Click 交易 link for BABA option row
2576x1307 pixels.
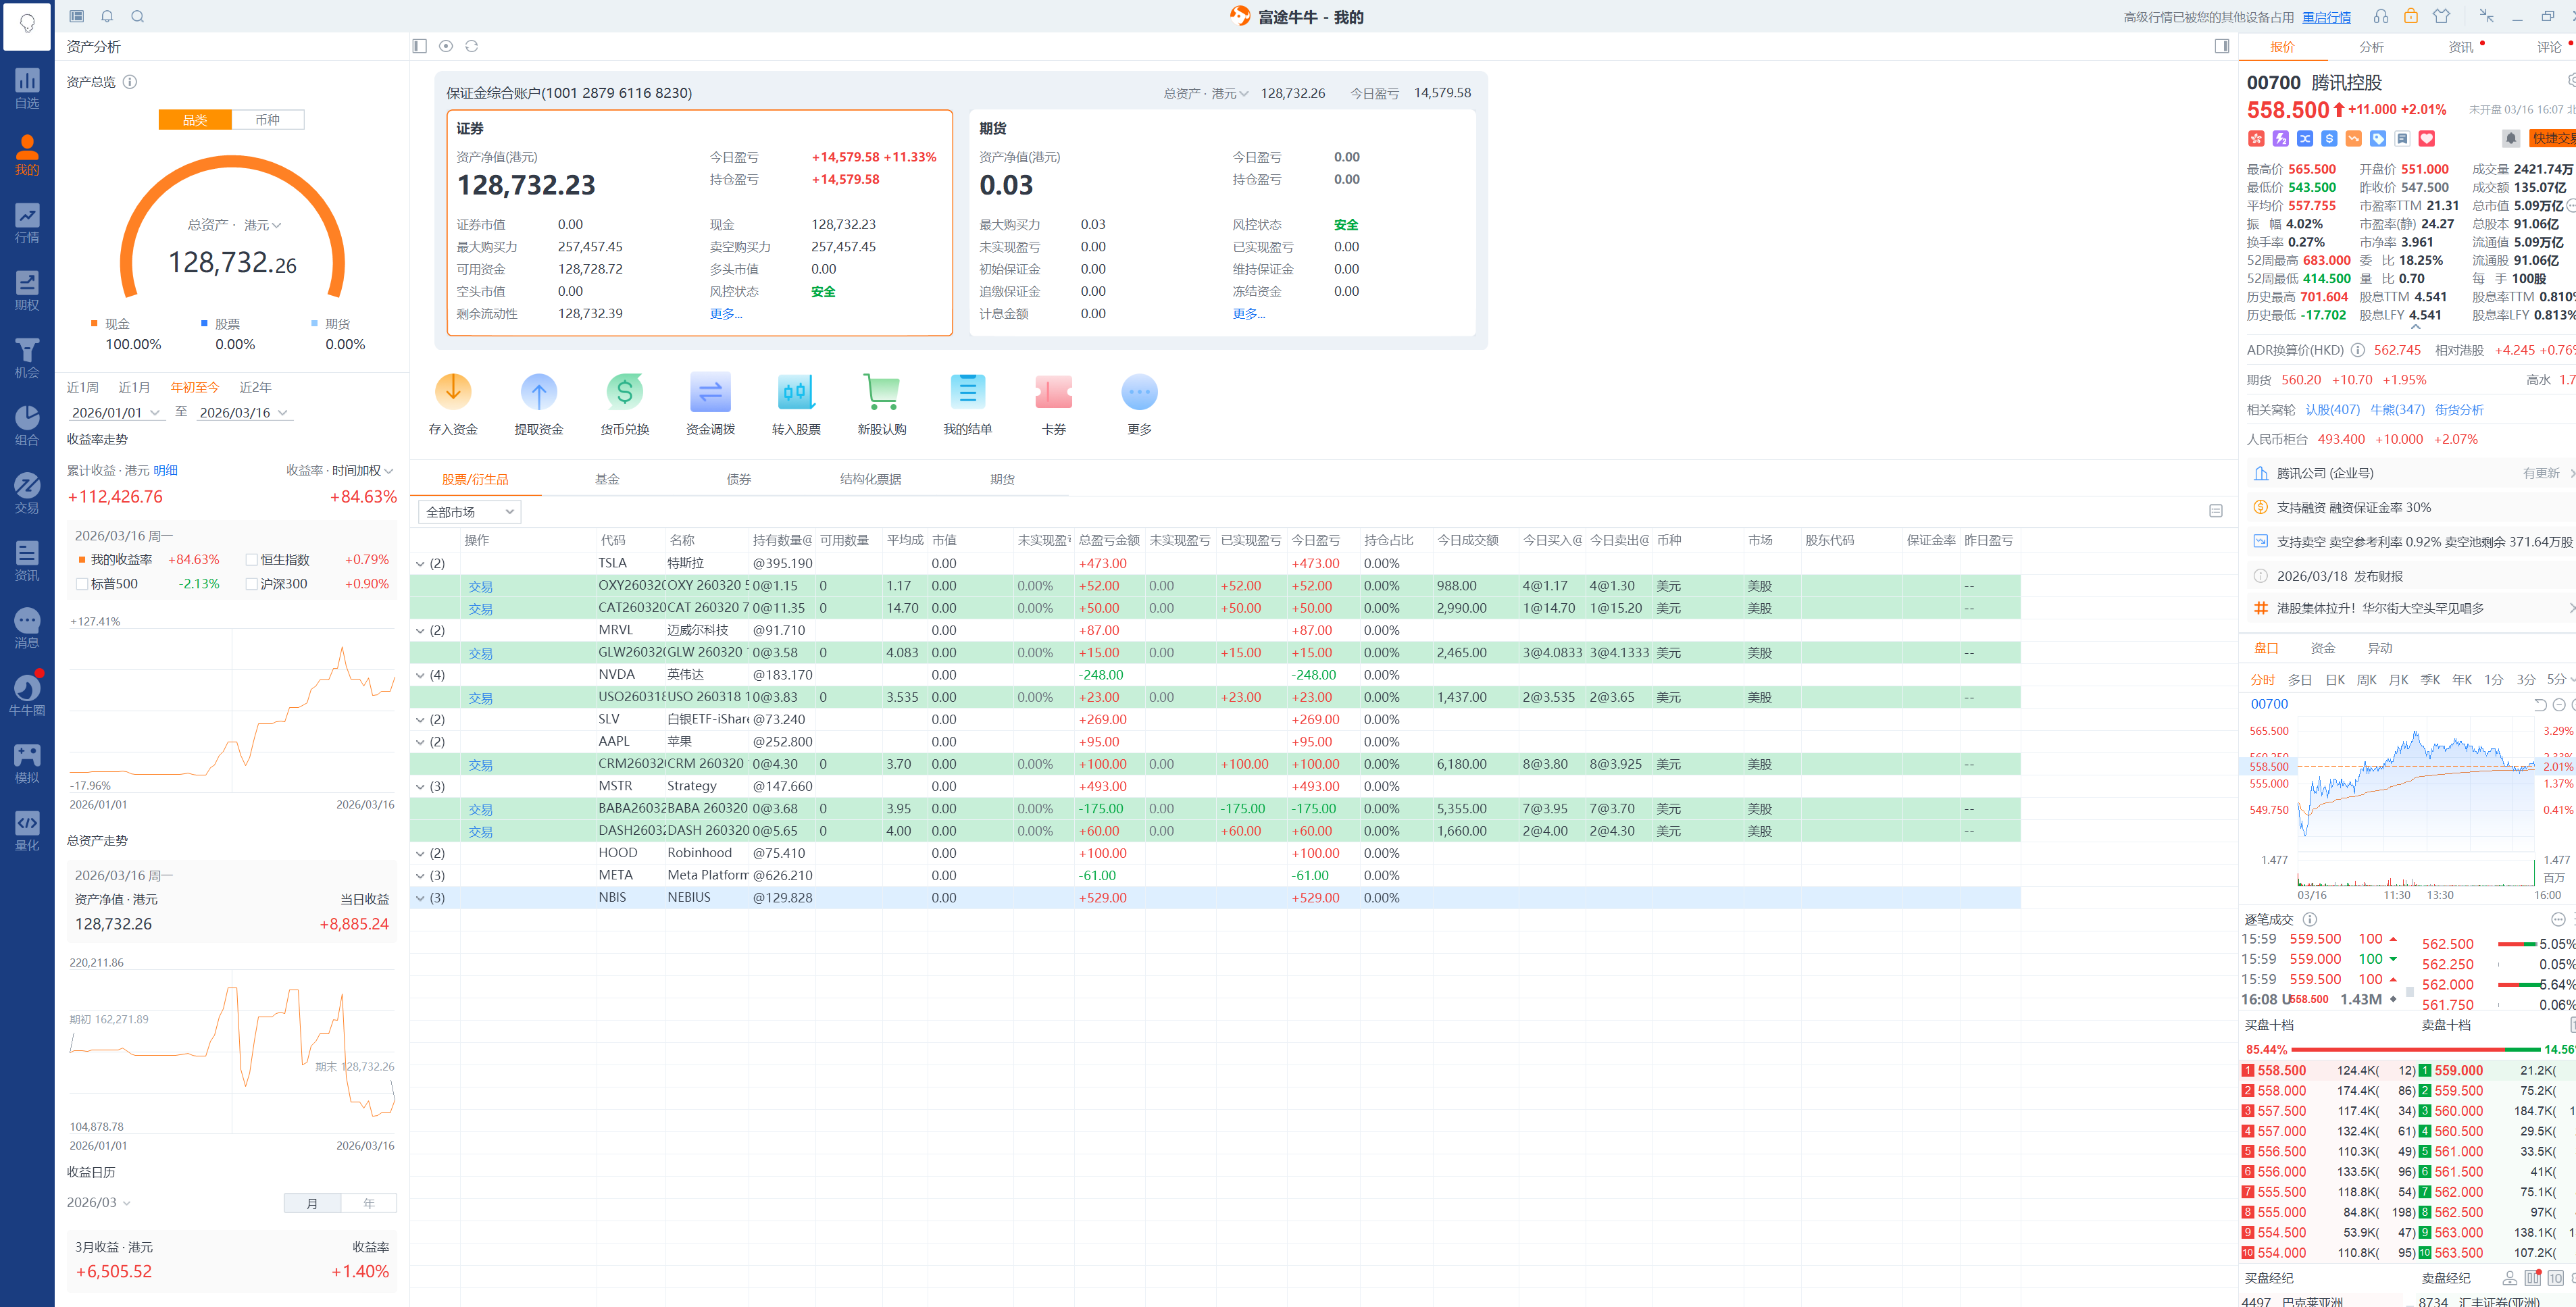(480, 809)
